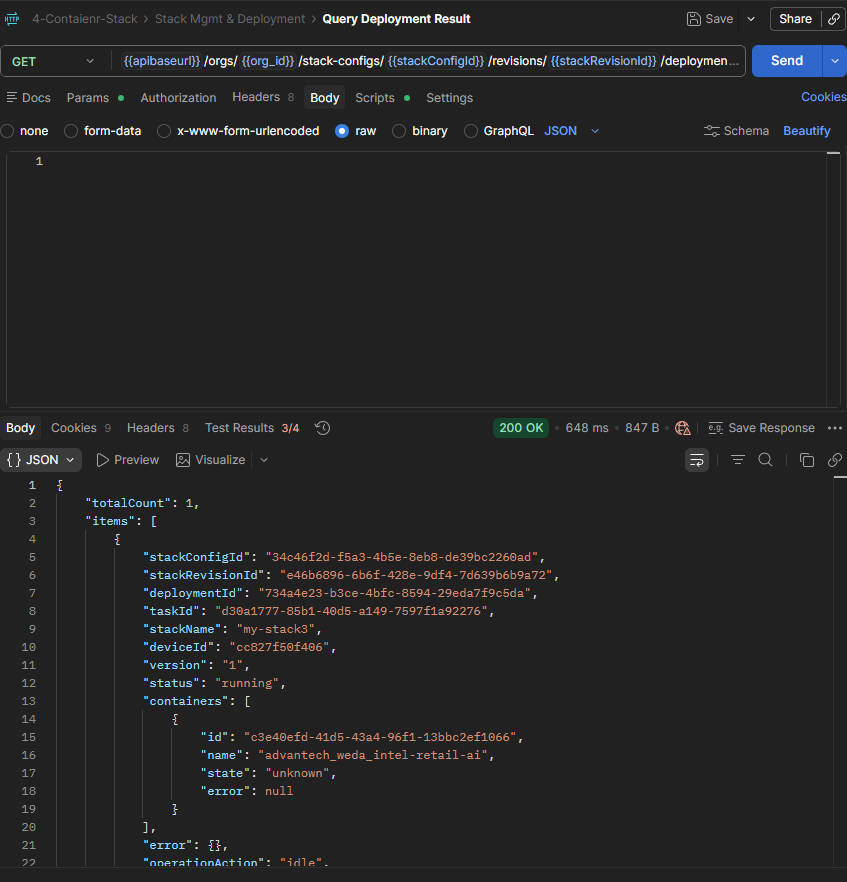Click the name "advantech_weda_intel-retail-ai" value
This screenshot has width=847, height=882.
(x=372, y=755)
